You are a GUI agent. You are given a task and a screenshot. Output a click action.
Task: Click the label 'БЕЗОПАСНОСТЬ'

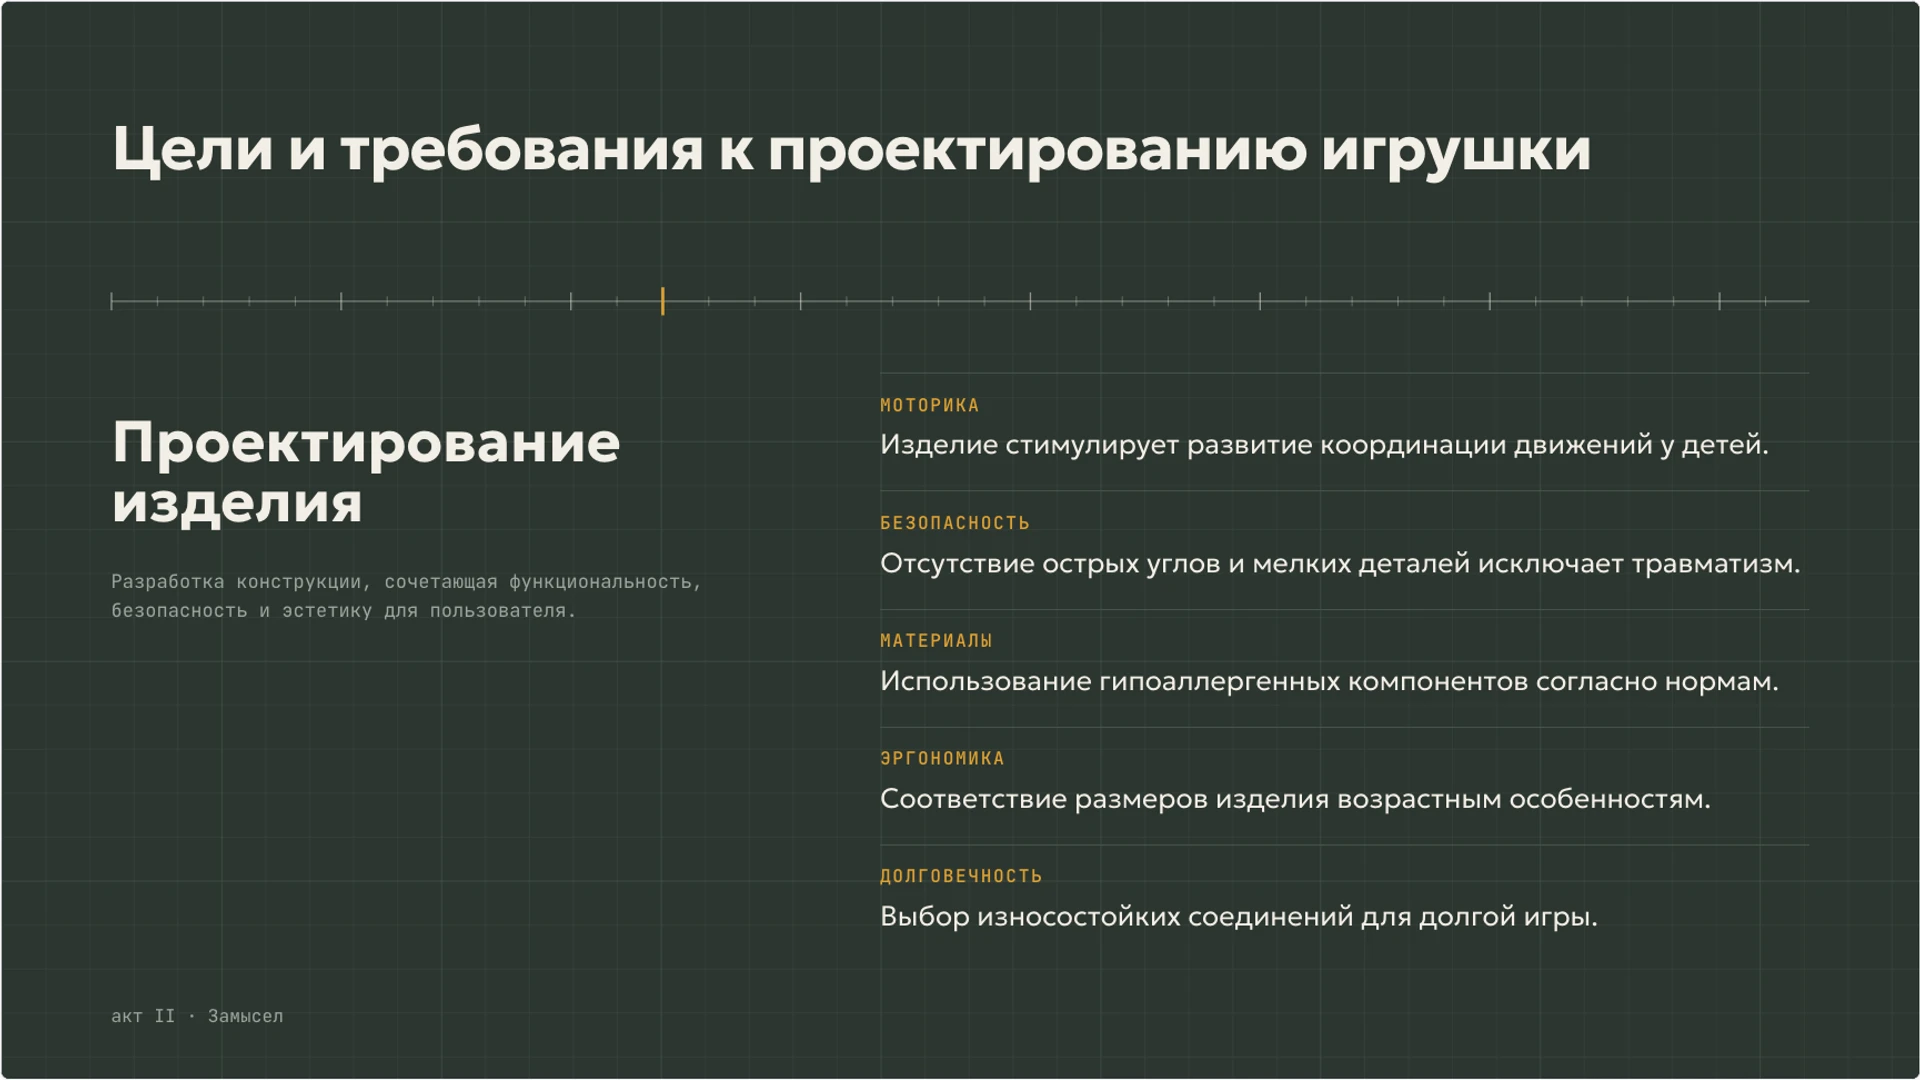click(x=954, y=523)
